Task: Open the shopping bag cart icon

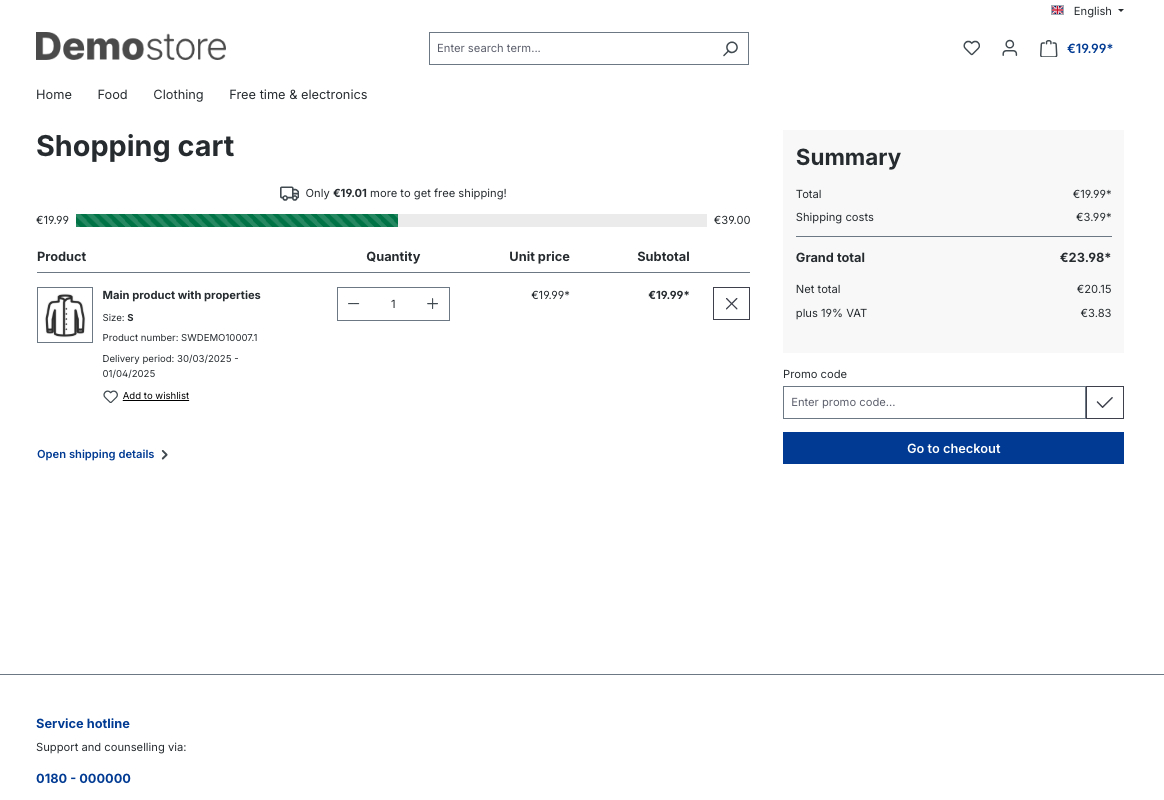Action: (1048, 48)
